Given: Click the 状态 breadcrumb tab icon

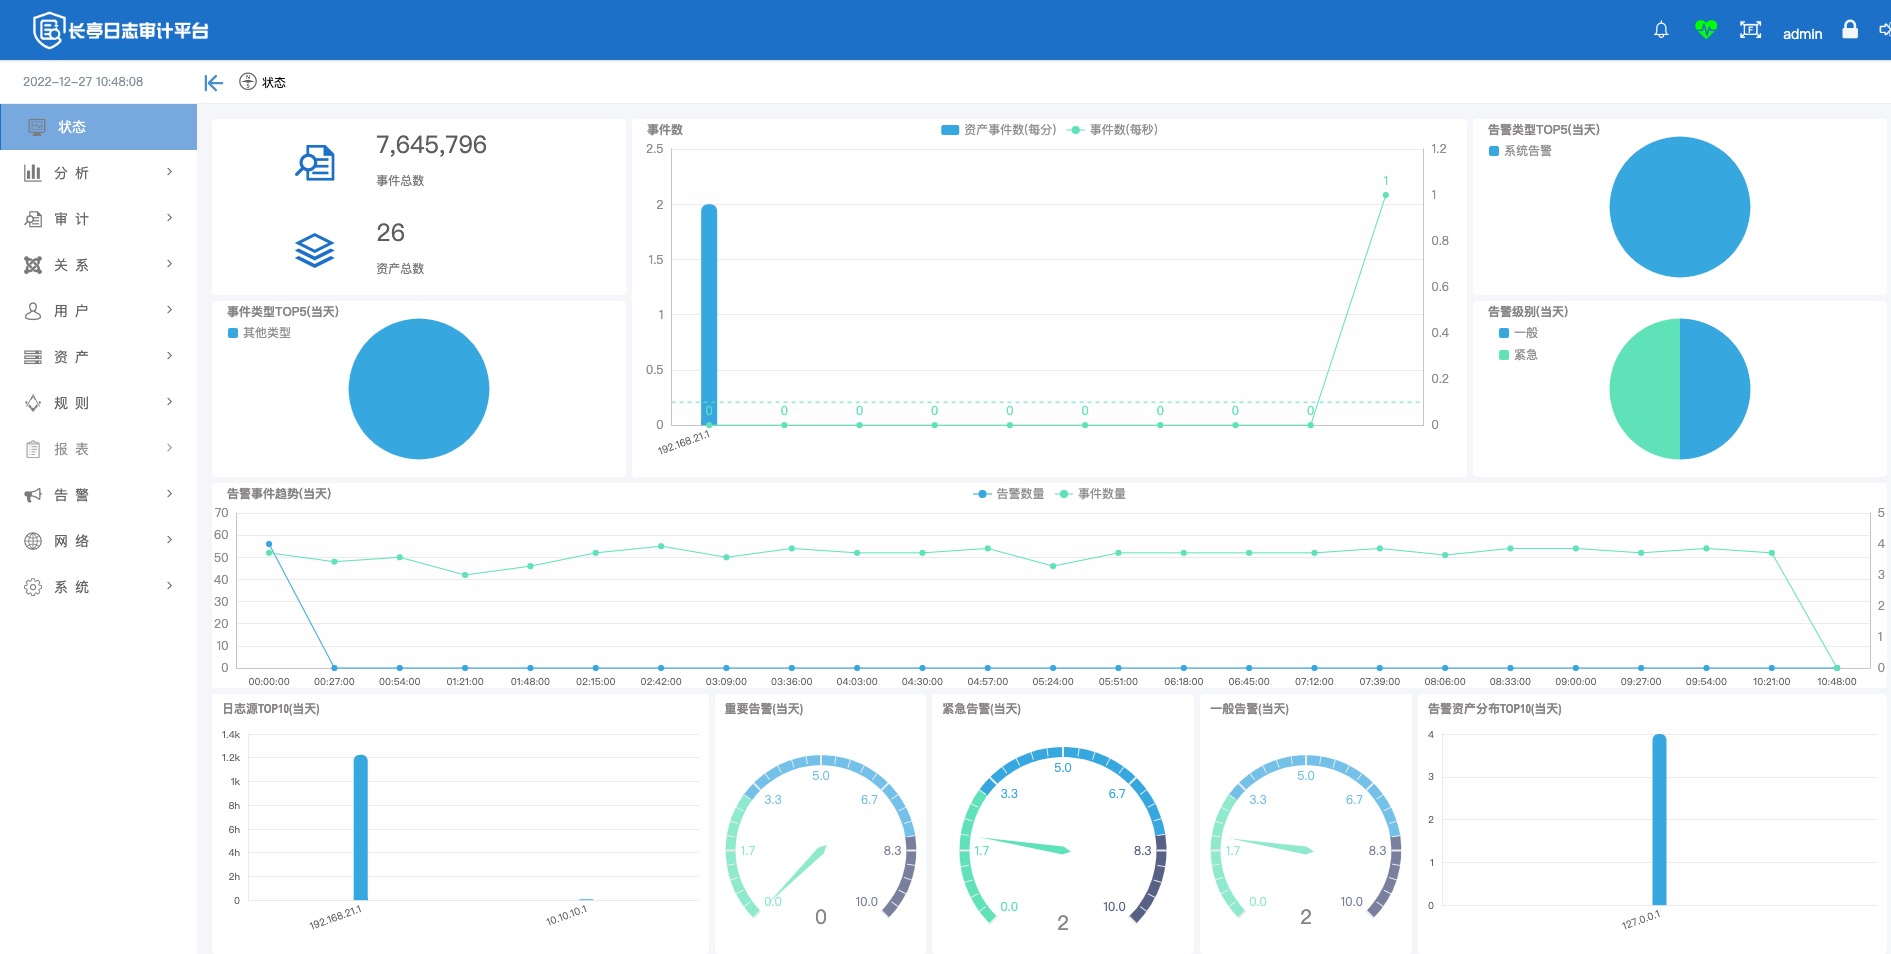Looking at the screenshot, I should coord(248,81).
